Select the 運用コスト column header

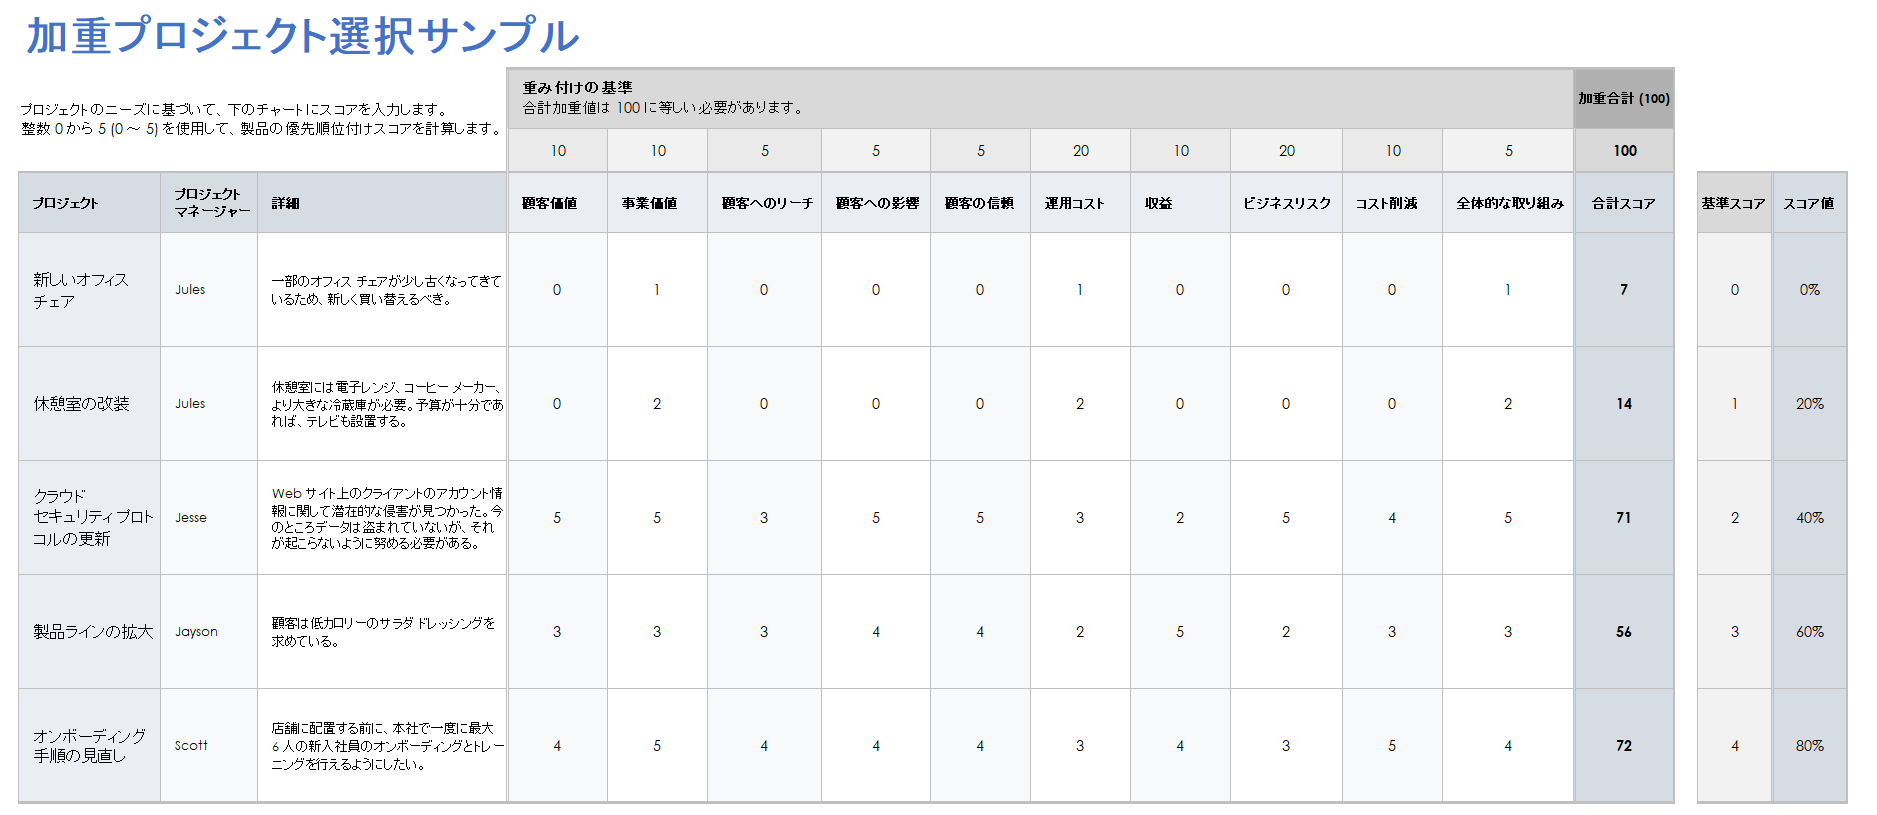tap(1080, 203)
